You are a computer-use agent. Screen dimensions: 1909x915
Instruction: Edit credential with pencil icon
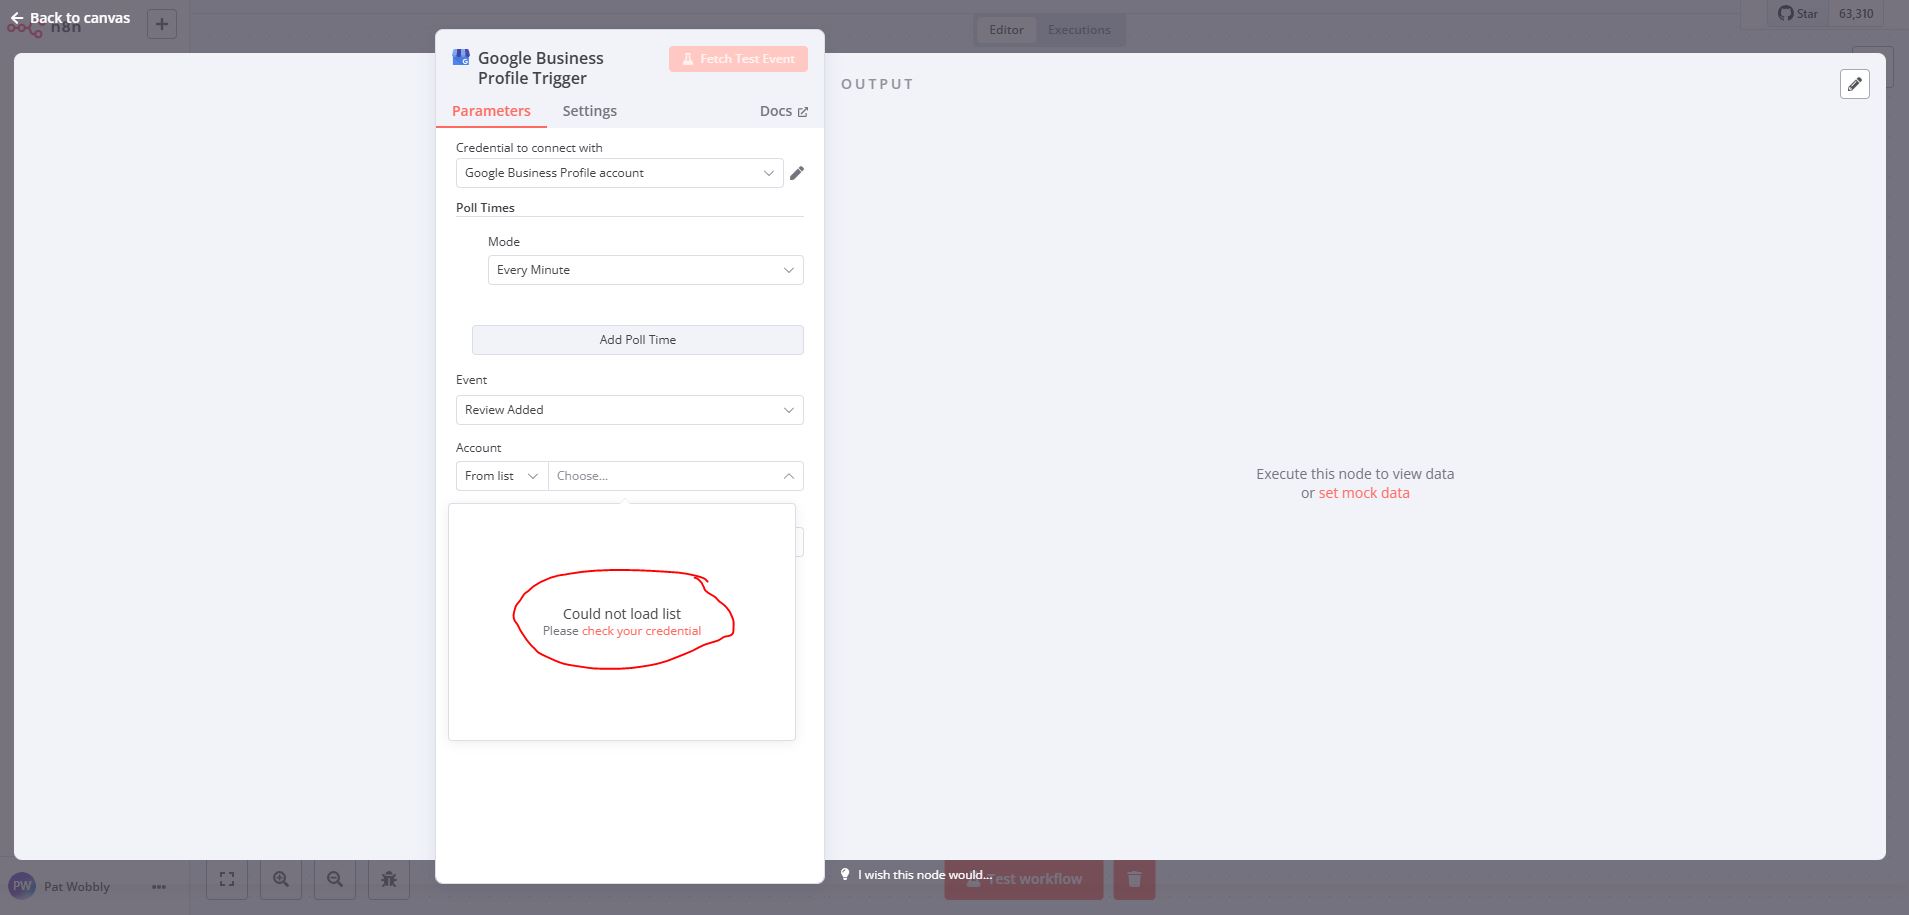pyautogui.click(x=797, y=173)
